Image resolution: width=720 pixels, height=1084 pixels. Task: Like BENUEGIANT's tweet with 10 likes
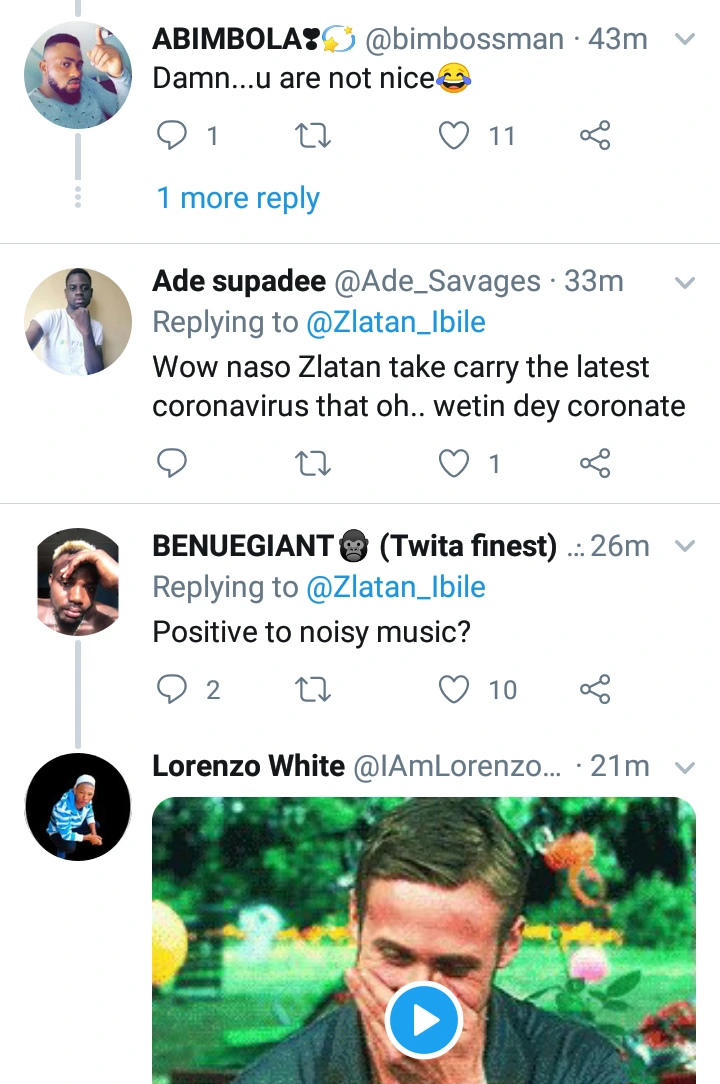455,689
